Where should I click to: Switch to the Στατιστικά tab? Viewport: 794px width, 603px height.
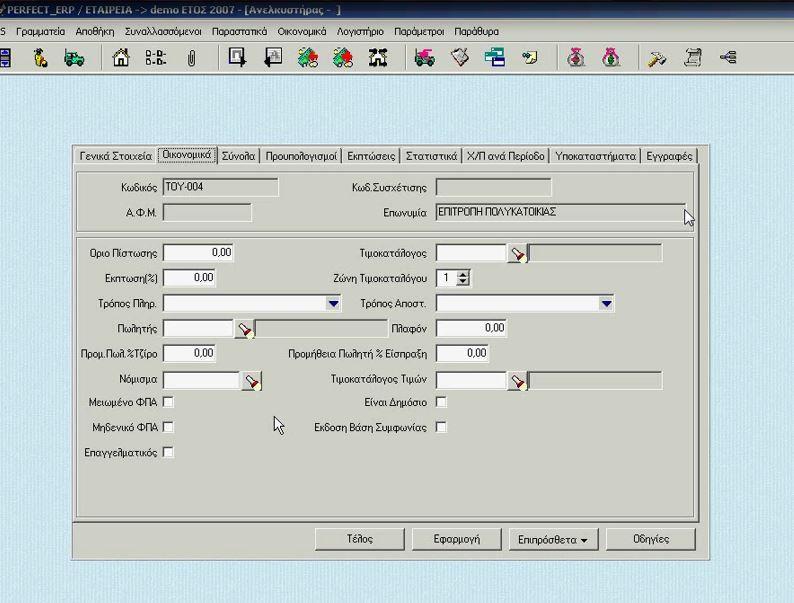(x=431, y=156)
